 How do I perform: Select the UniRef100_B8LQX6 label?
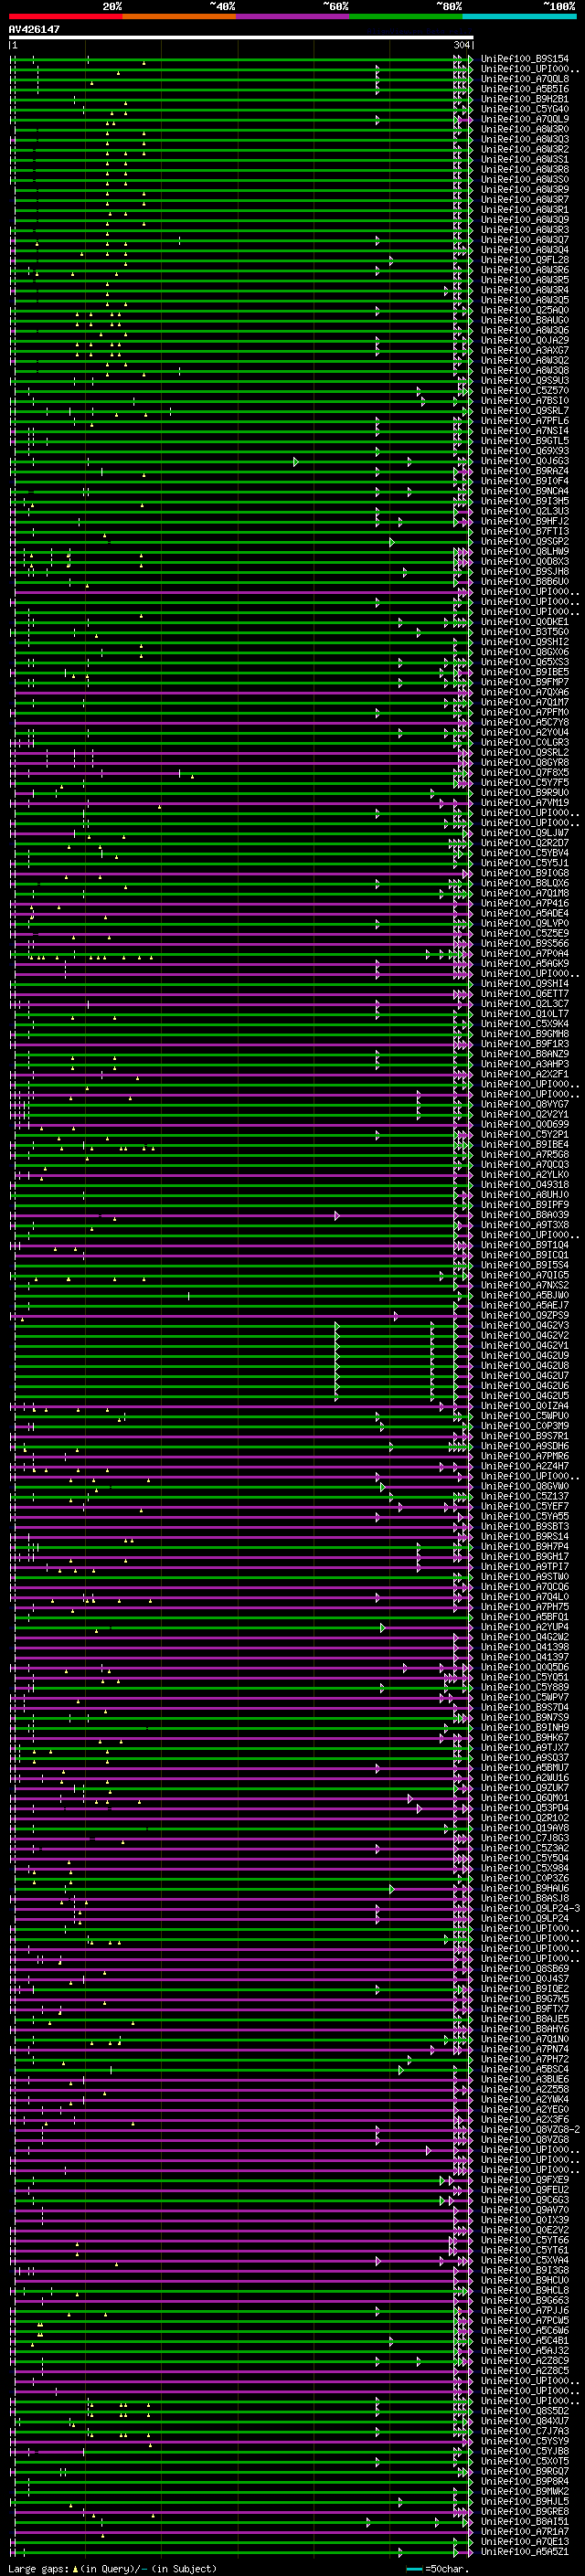(x=525, y=883)
